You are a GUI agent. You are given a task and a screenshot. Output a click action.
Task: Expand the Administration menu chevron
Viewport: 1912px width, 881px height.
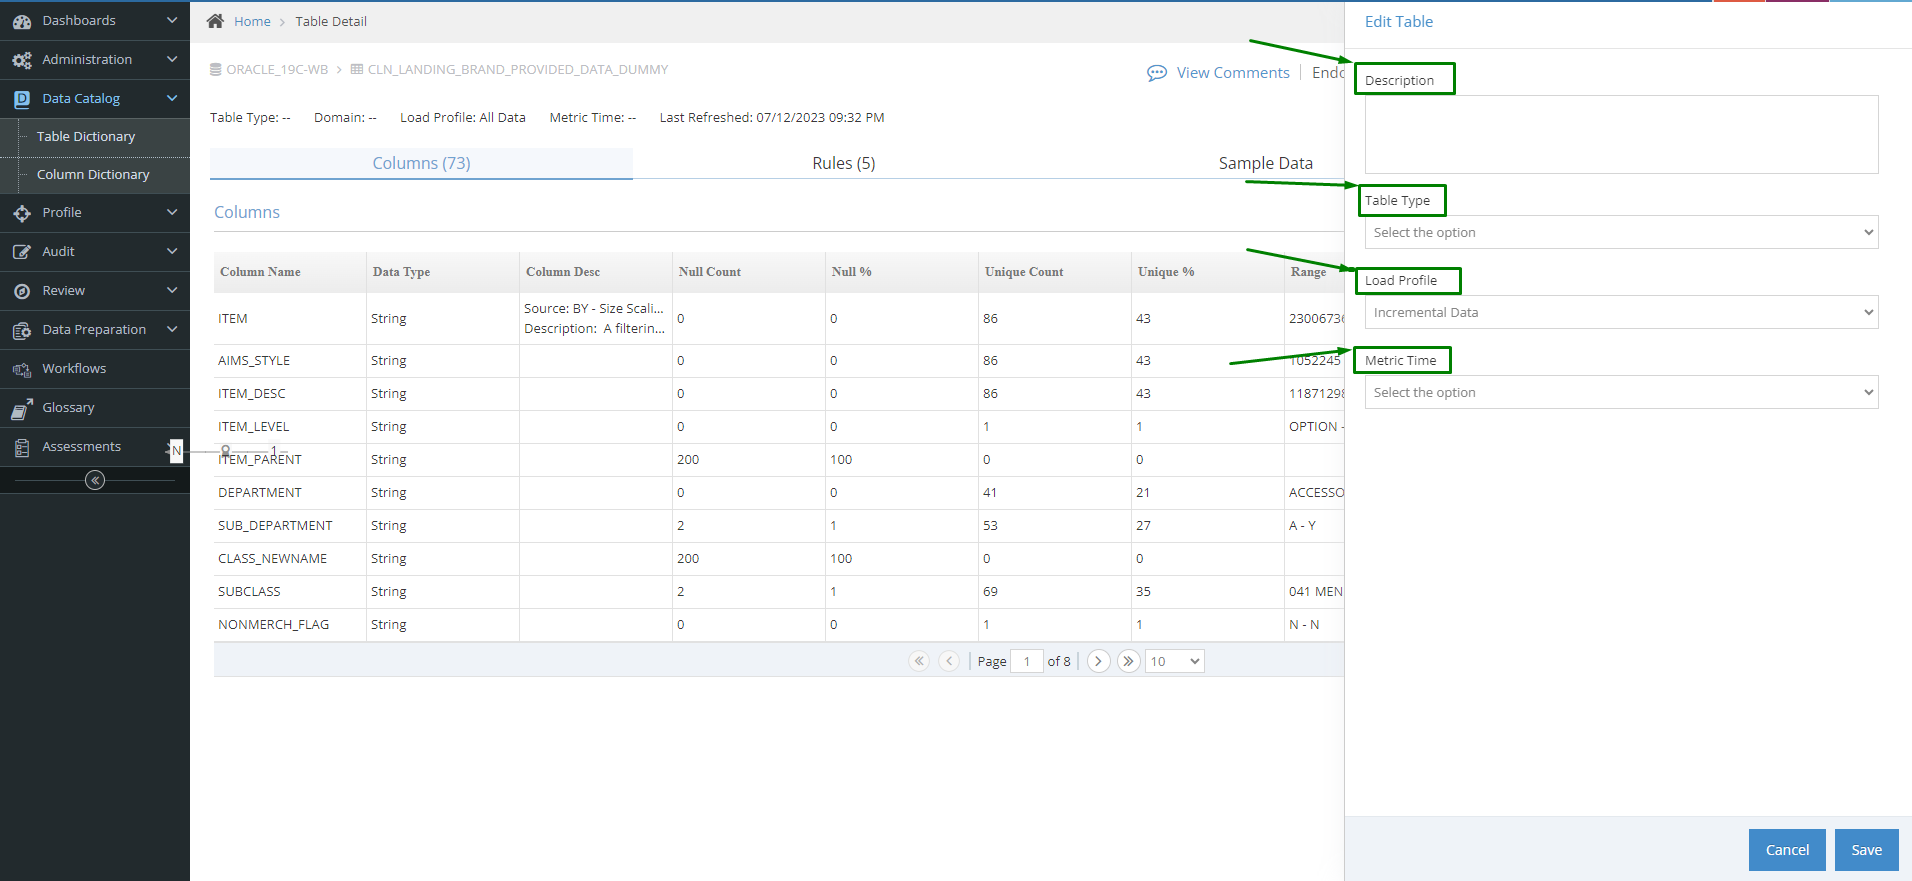(x=172, y=60)
